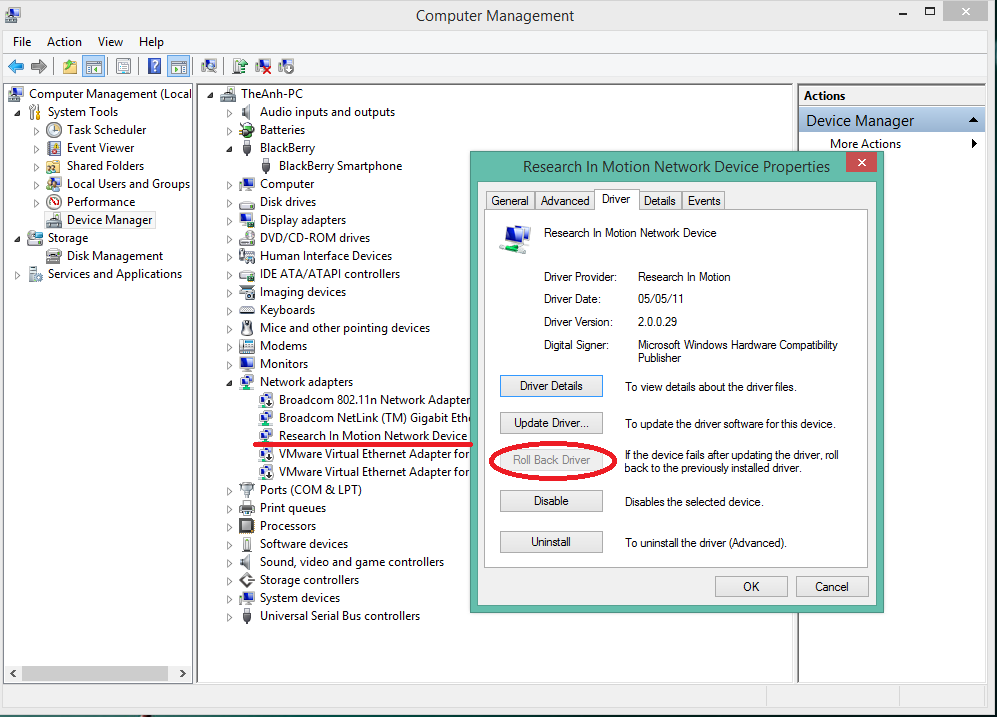Screen dimensions: 997x717
Task: Click Scan for hardware changes icon
Action: [x=209, y=66]
